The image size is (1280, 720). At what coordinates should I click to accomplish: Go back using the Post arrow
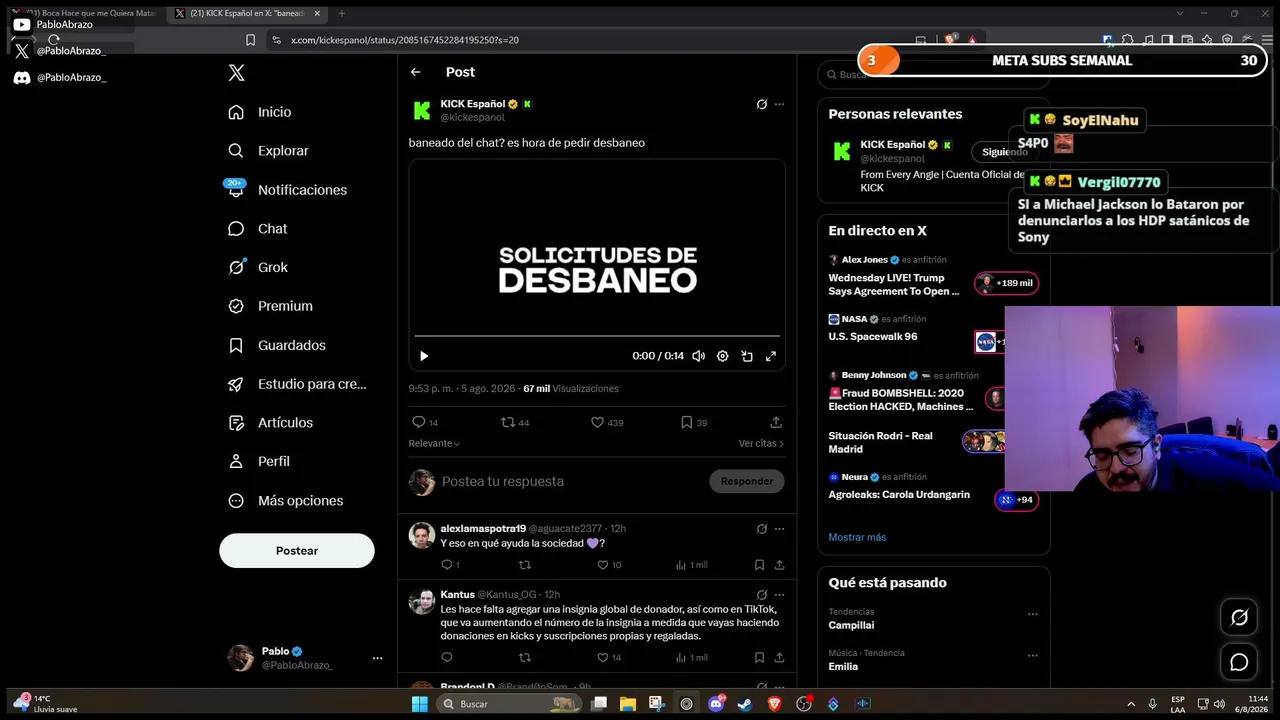[x=415, y=72]
